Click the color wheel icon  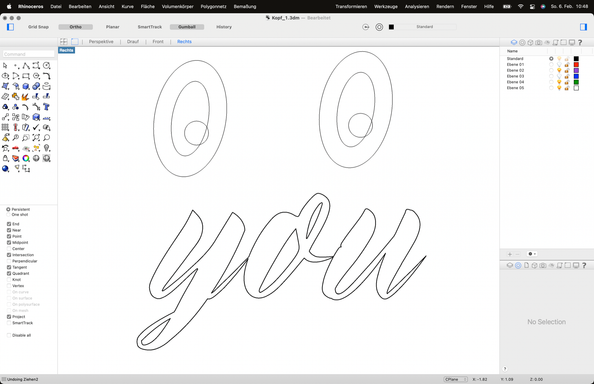pyautogui.click(x=26, y=158)
